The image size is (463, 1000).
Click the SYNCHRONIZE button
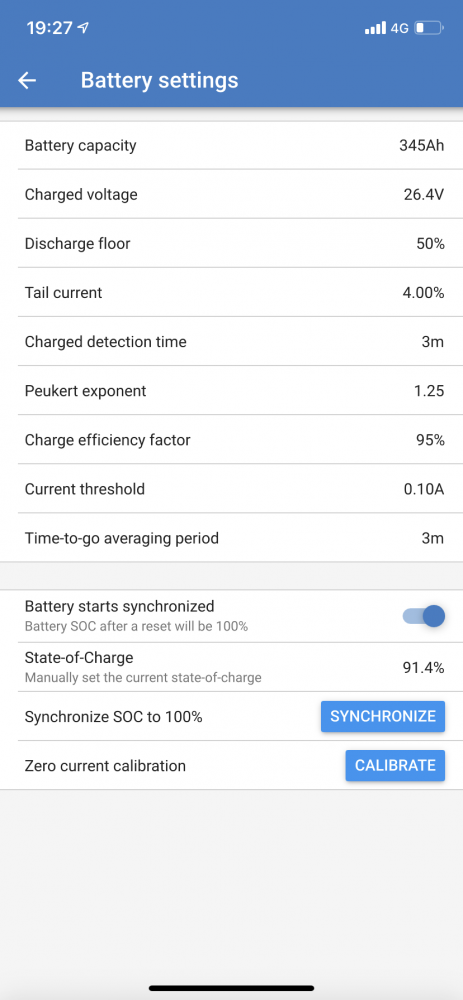(x=383, y=716)
